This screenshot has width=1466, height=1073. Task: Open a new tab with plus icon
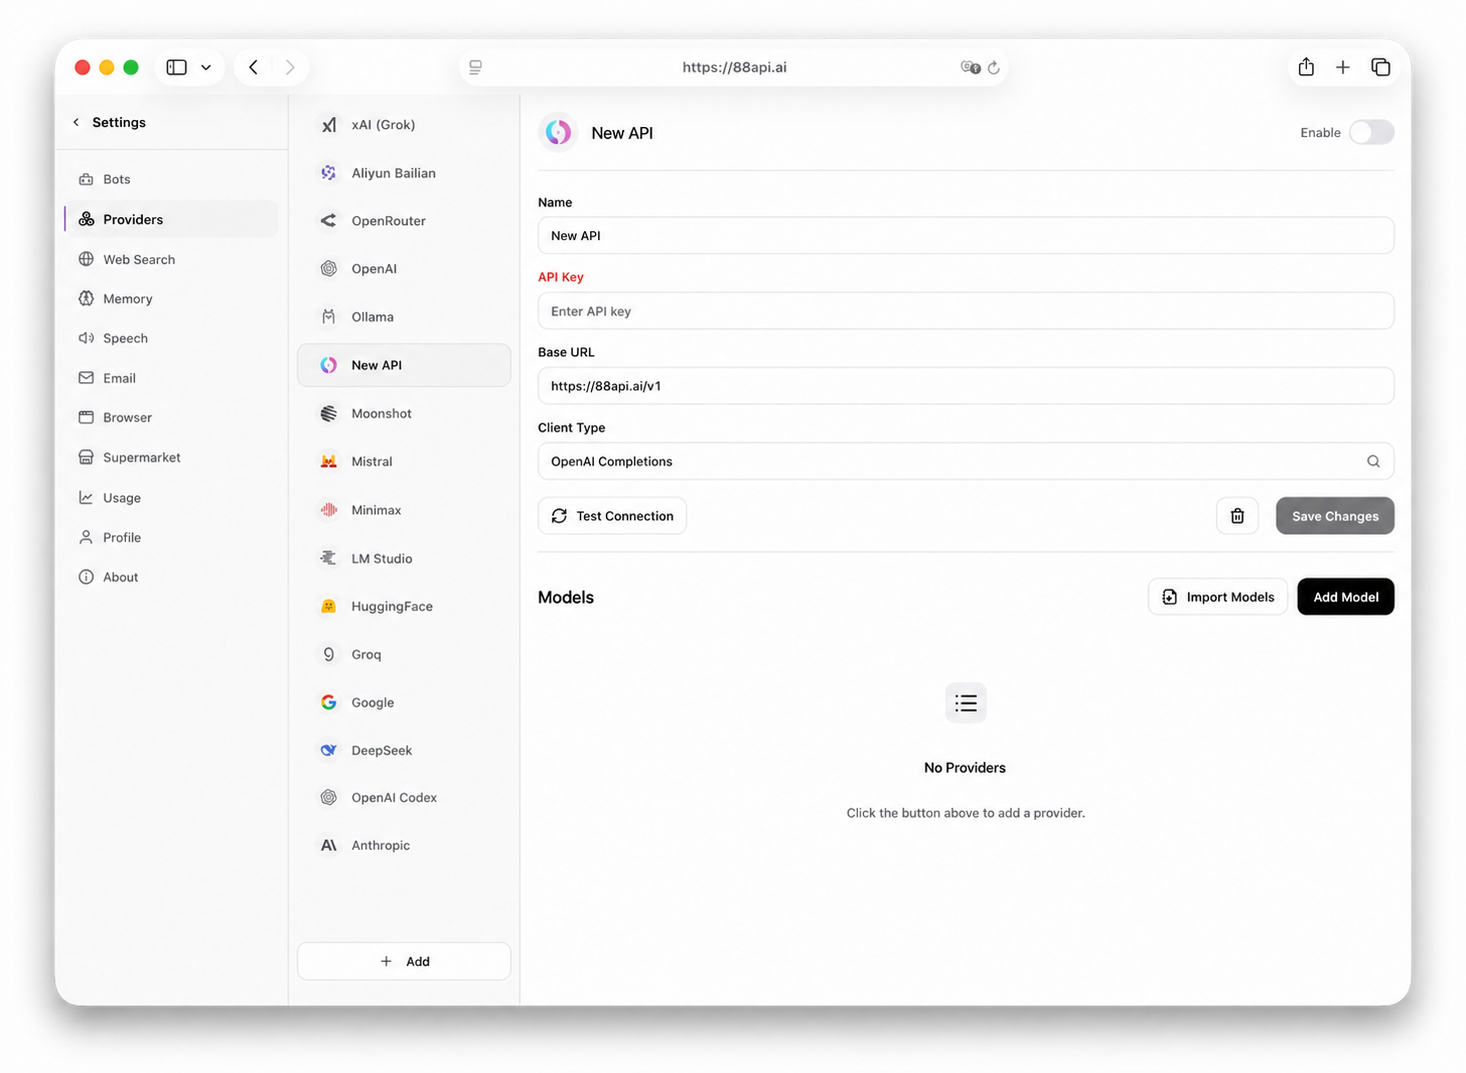pyautogui.click(x=1343, y=67)
